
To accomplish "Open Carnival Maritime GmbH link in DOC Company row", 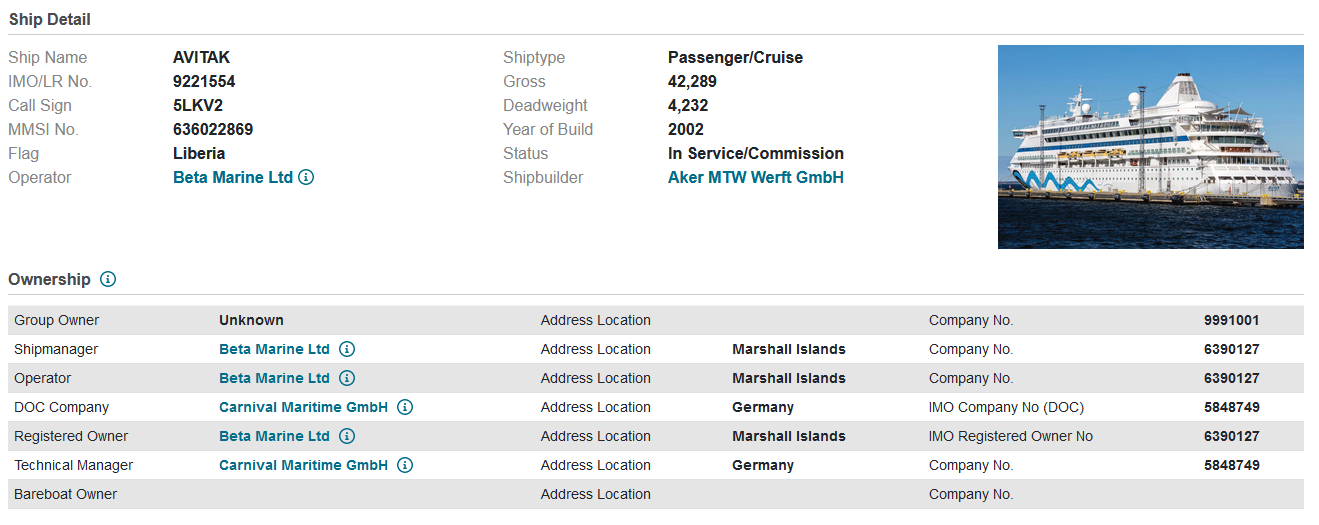I will (x=303, y=407).
